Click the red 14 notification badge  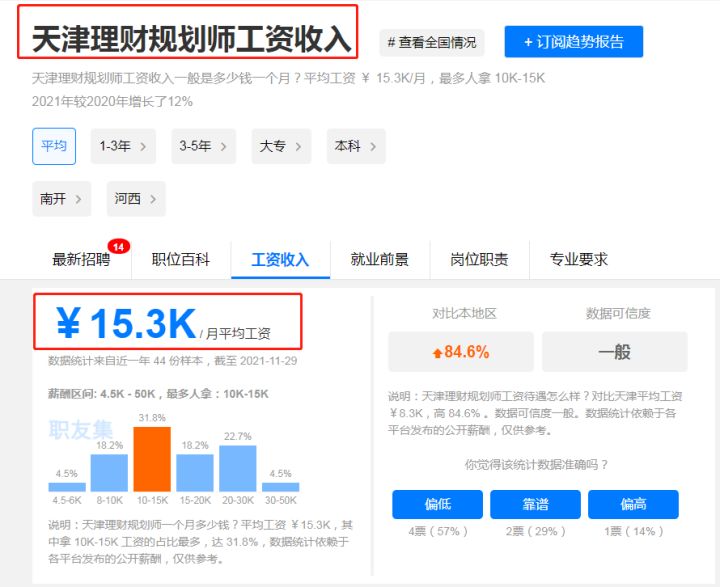(x=118, y=246)
